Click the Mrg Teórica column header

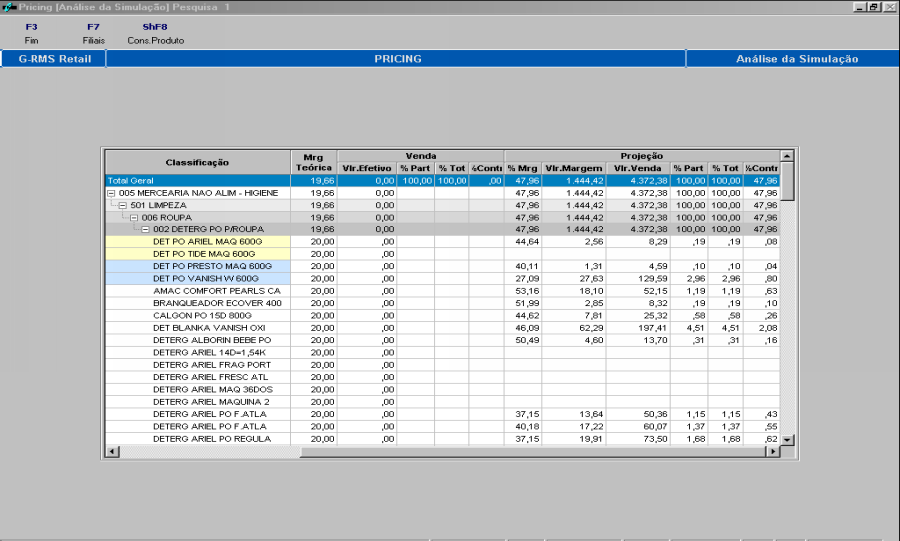coord(314,162)
